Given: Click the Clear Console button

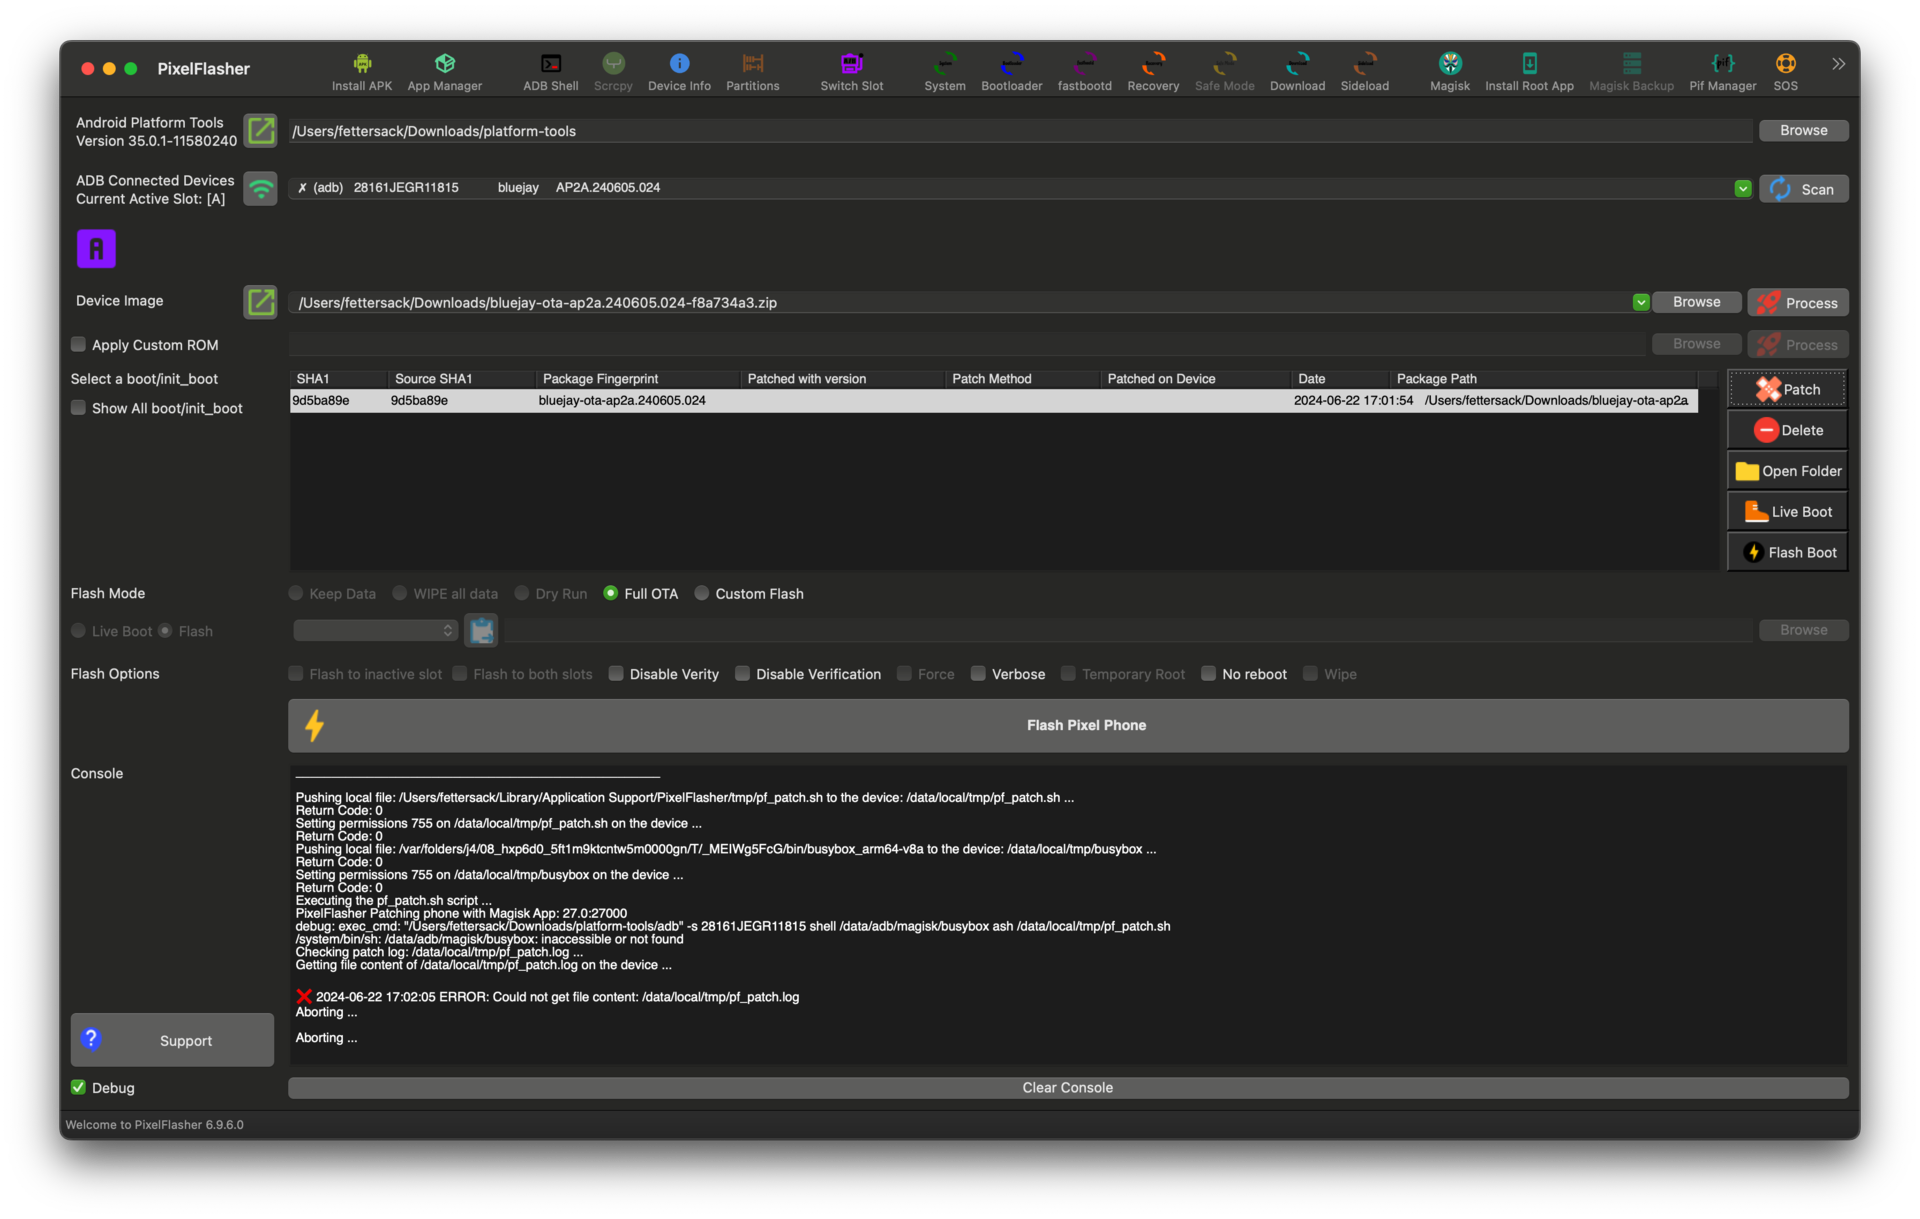Looking at the screenshot, I should pyautogui.click(x=1067, y=1087).
